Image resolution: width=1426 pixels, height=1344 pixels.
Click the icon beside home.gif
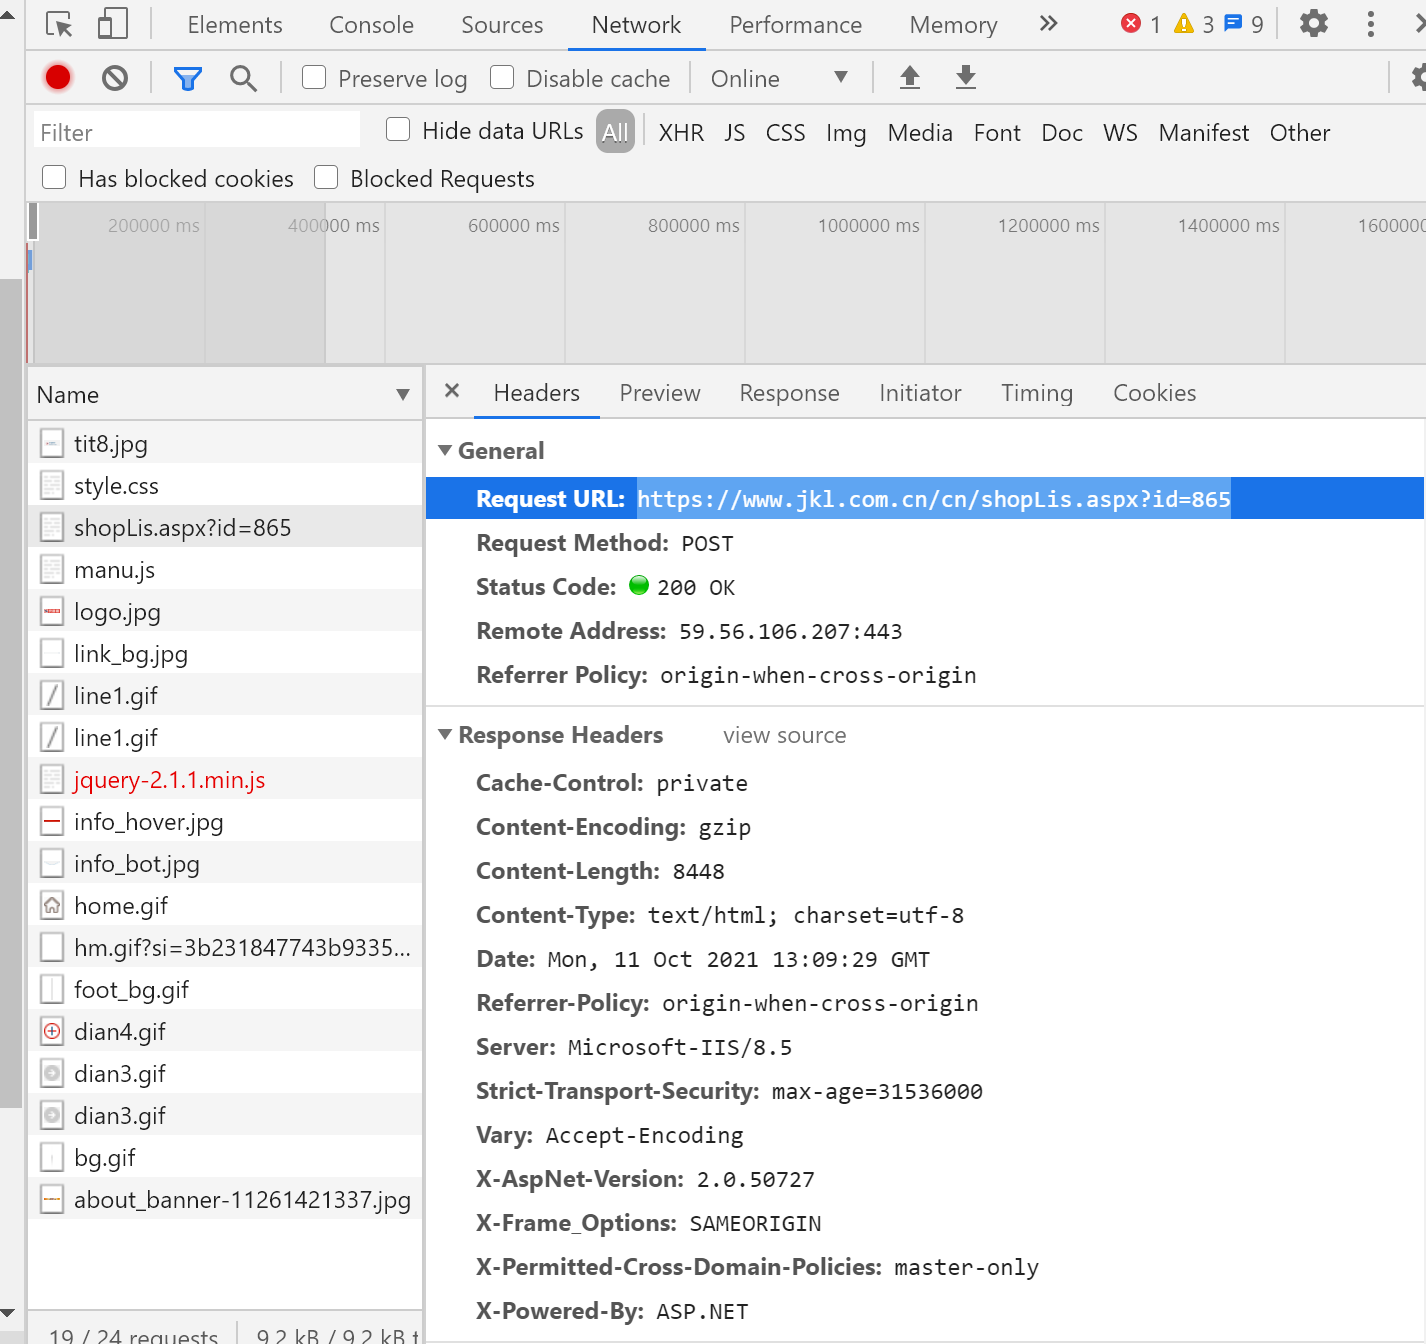pos(52,905)
